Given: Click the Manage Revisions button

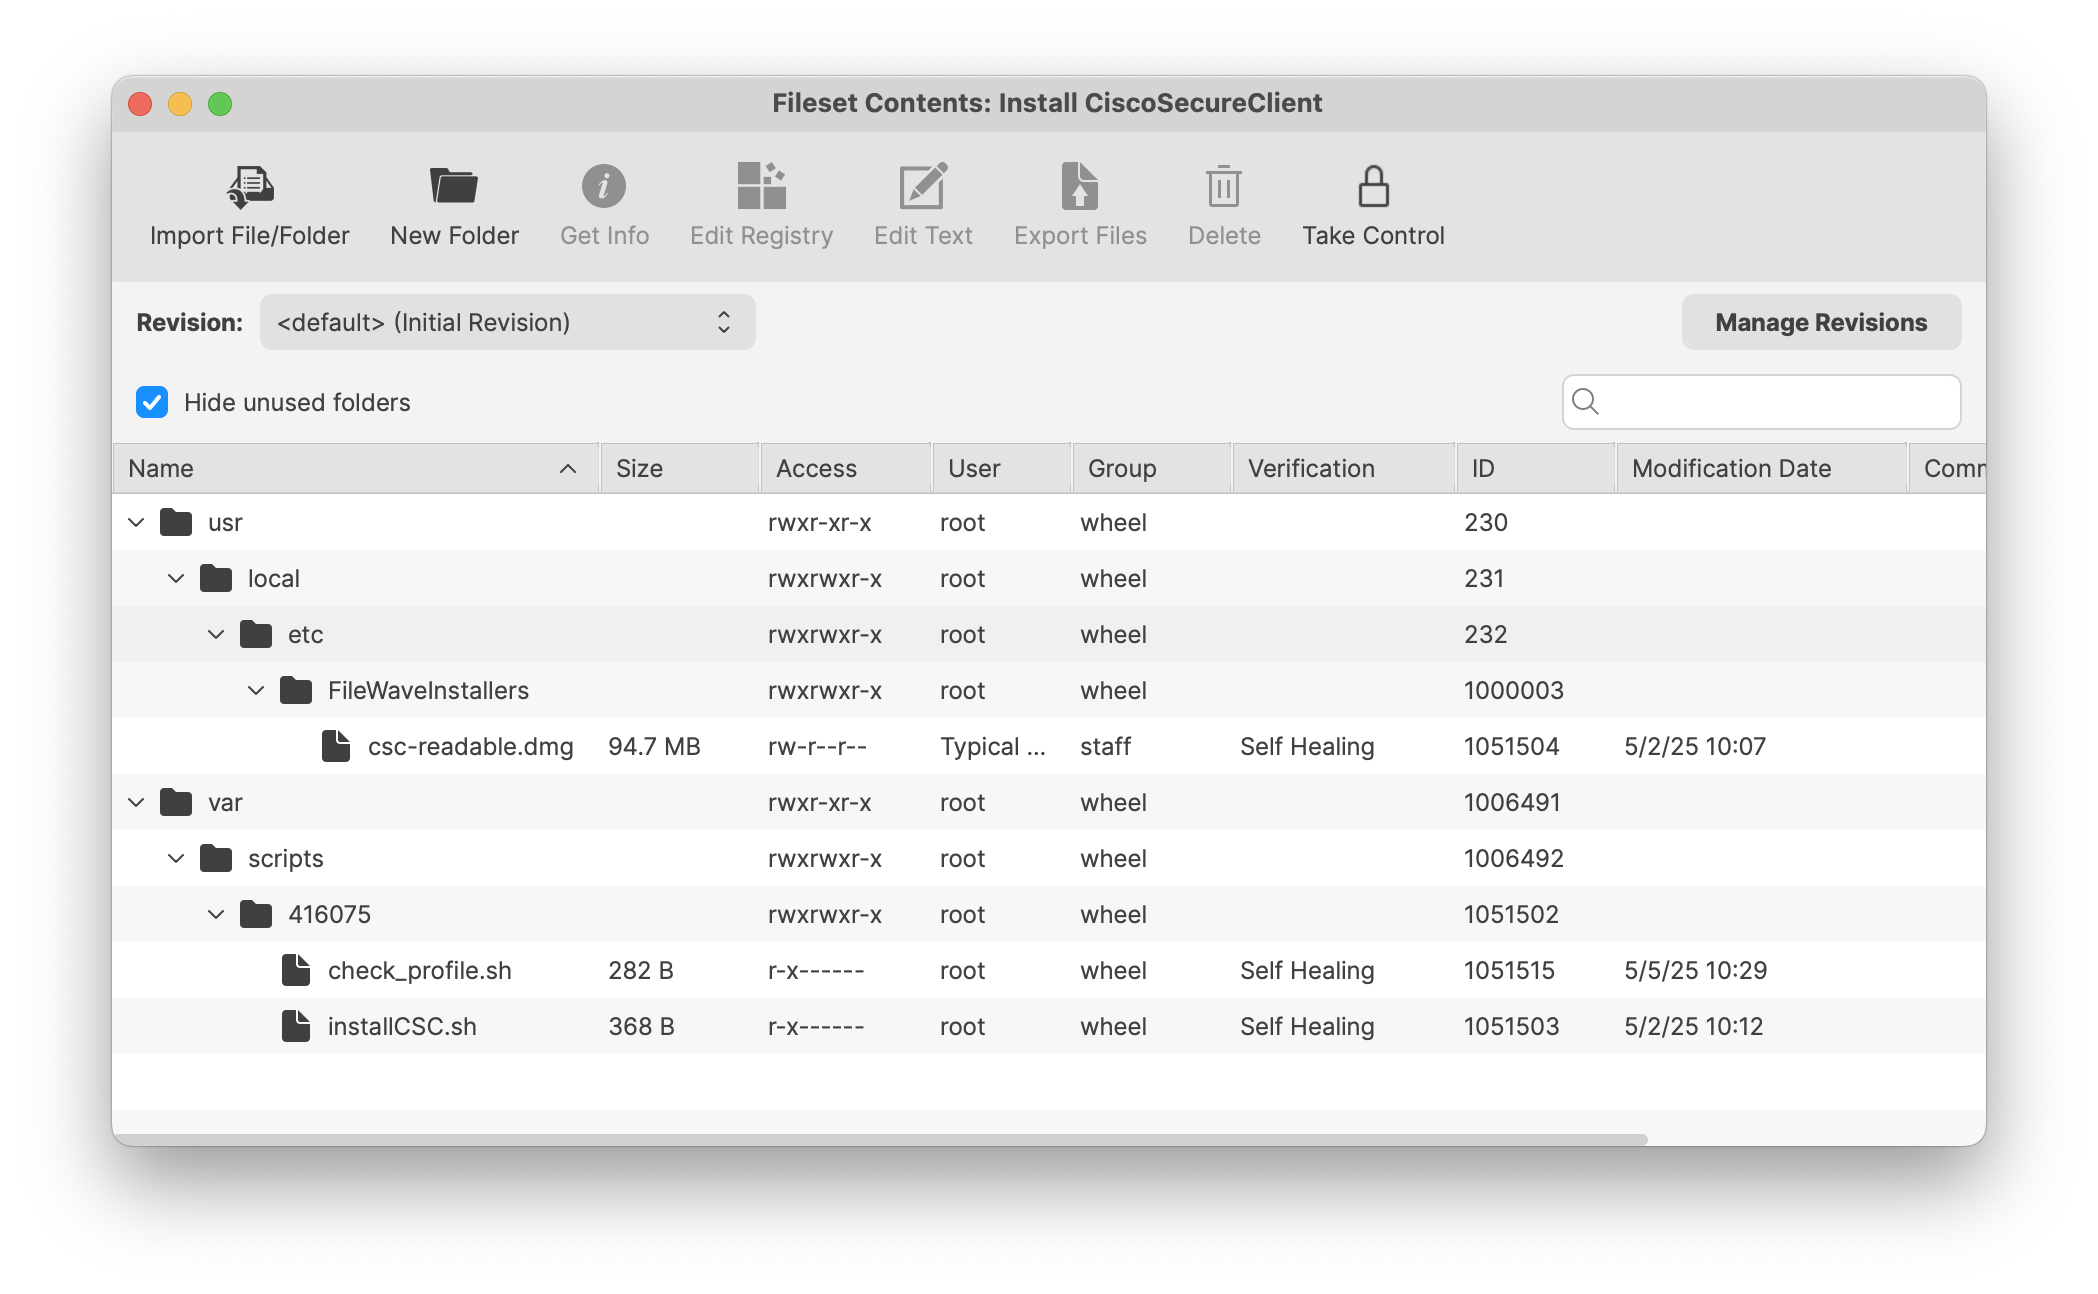Looking at the screenshot, I should (x=1821, y=322).
